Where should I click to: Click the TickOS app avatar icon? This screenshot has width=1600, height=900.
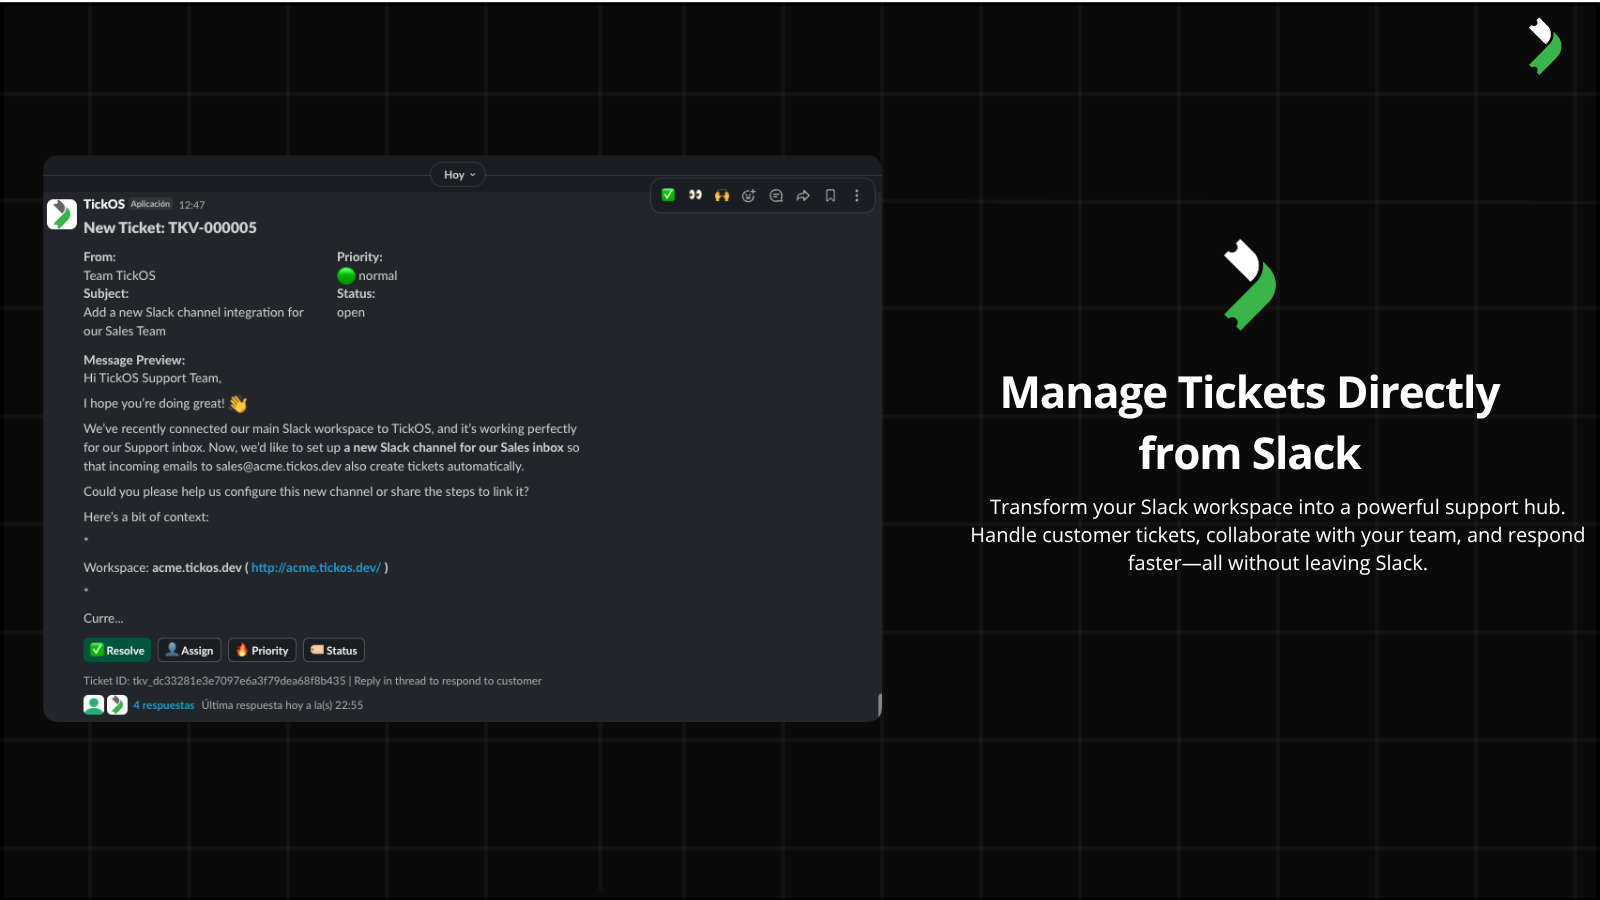tap(61, 213)
